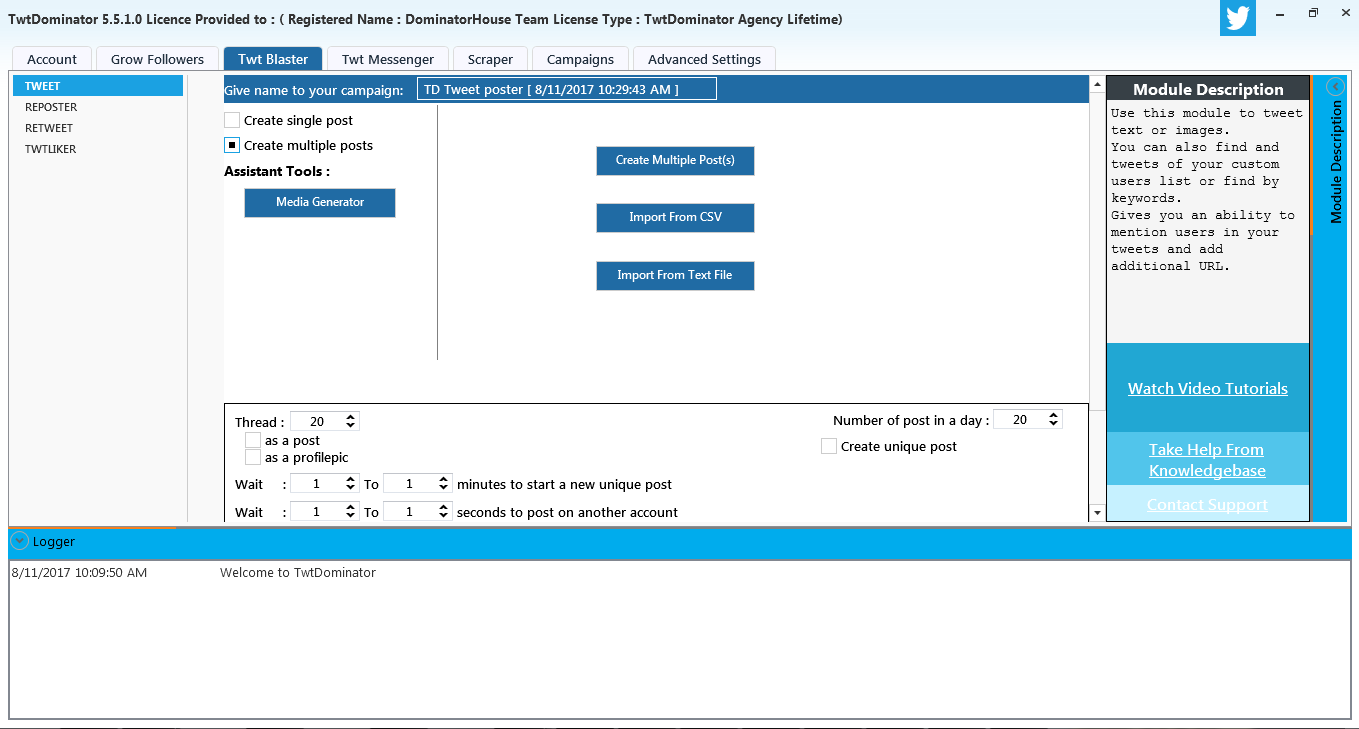Viewport: 1359px width, 729px height.
Task: Increase the Thread count with up arrow
Action: point(350,417)
